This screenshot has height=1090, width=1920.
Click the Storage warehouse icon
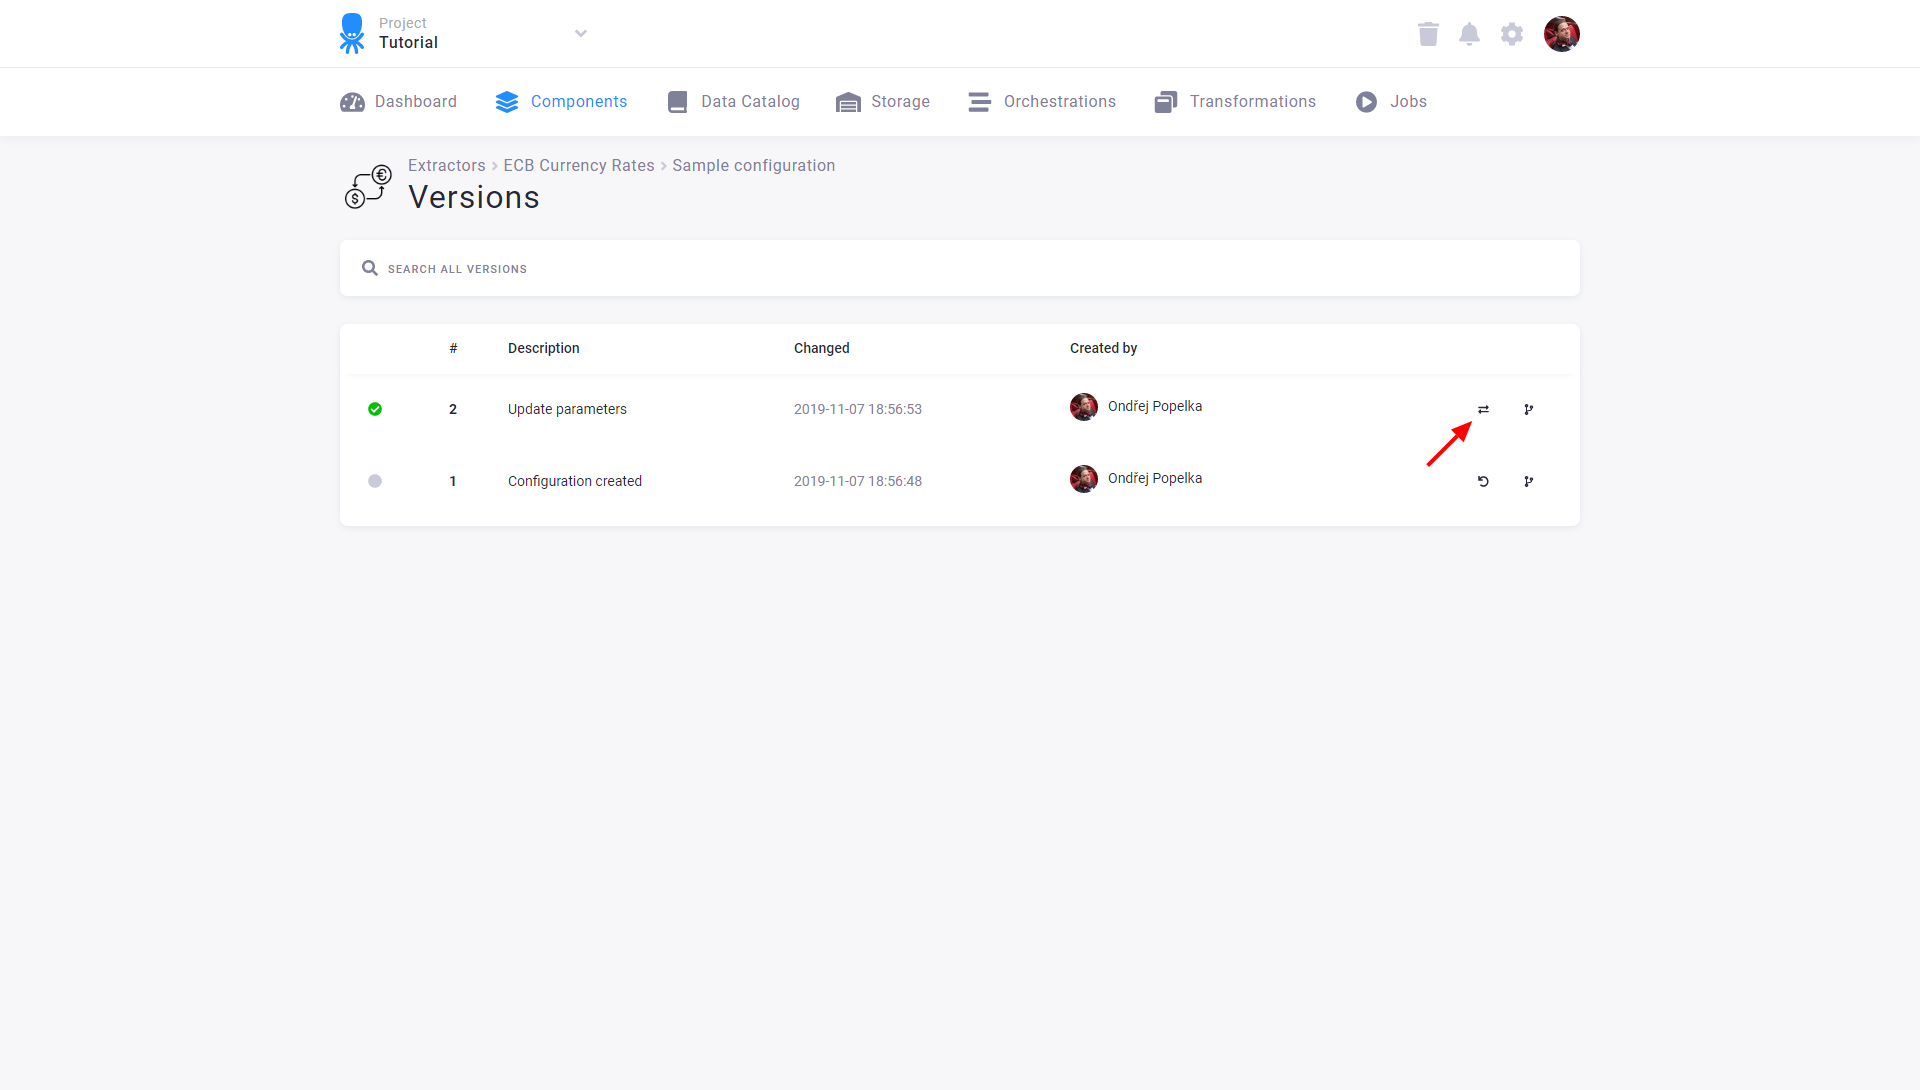(x=848, y=102)
